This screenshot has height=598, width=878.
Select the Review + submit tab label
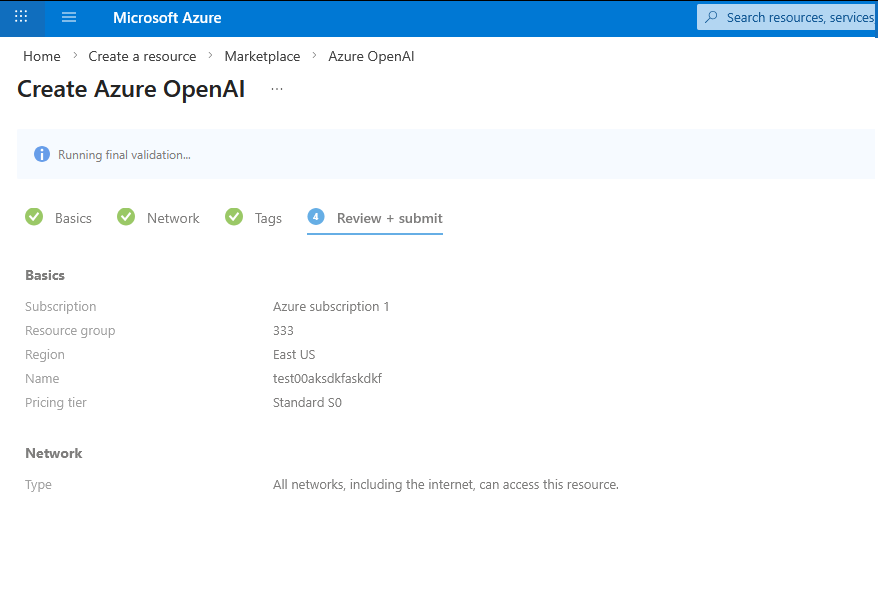pyautogui.click(x=389, y=218)
